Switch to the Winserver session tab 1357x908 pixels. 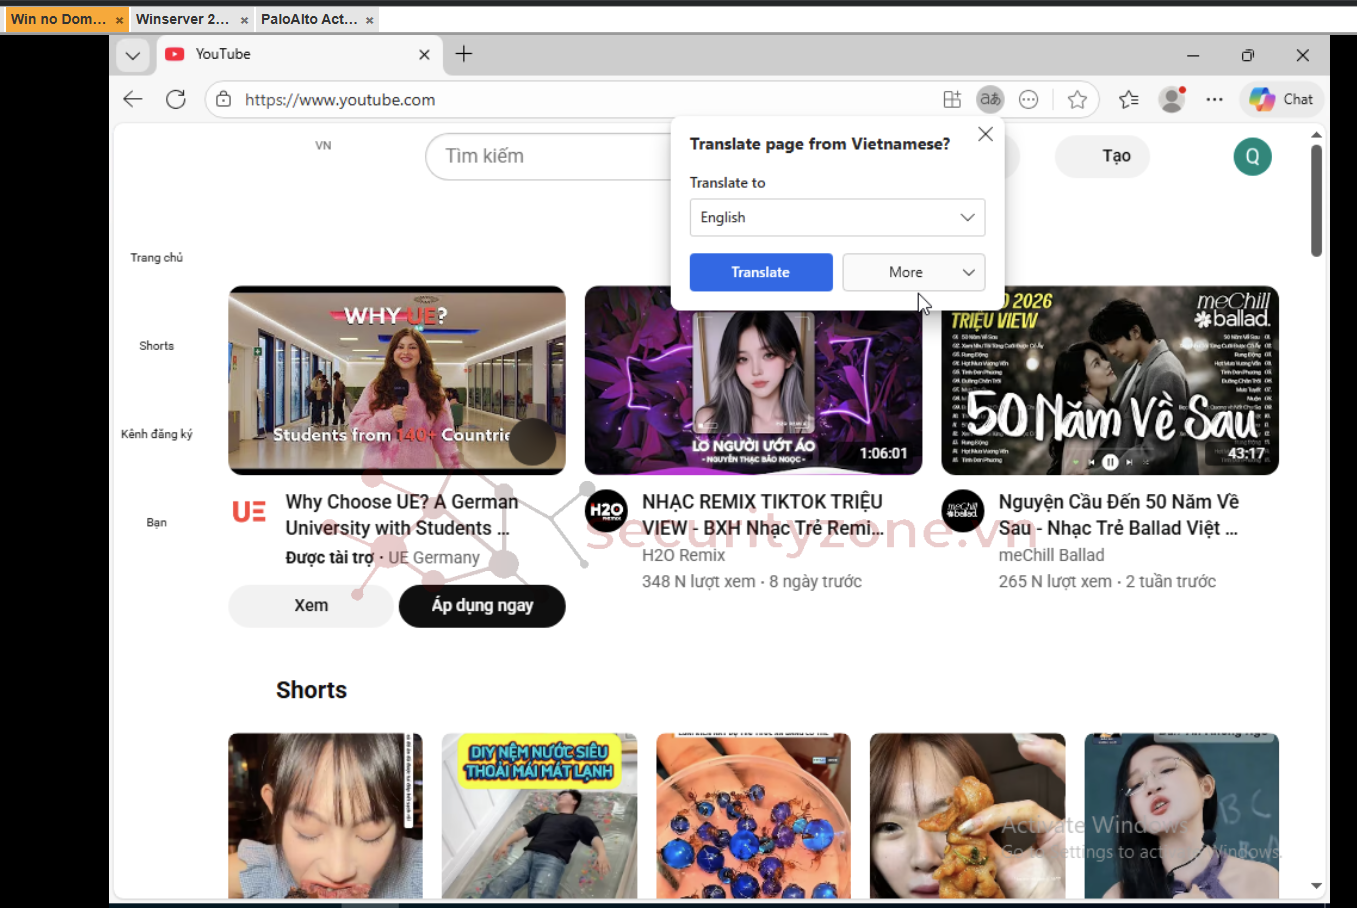(183, 19)
